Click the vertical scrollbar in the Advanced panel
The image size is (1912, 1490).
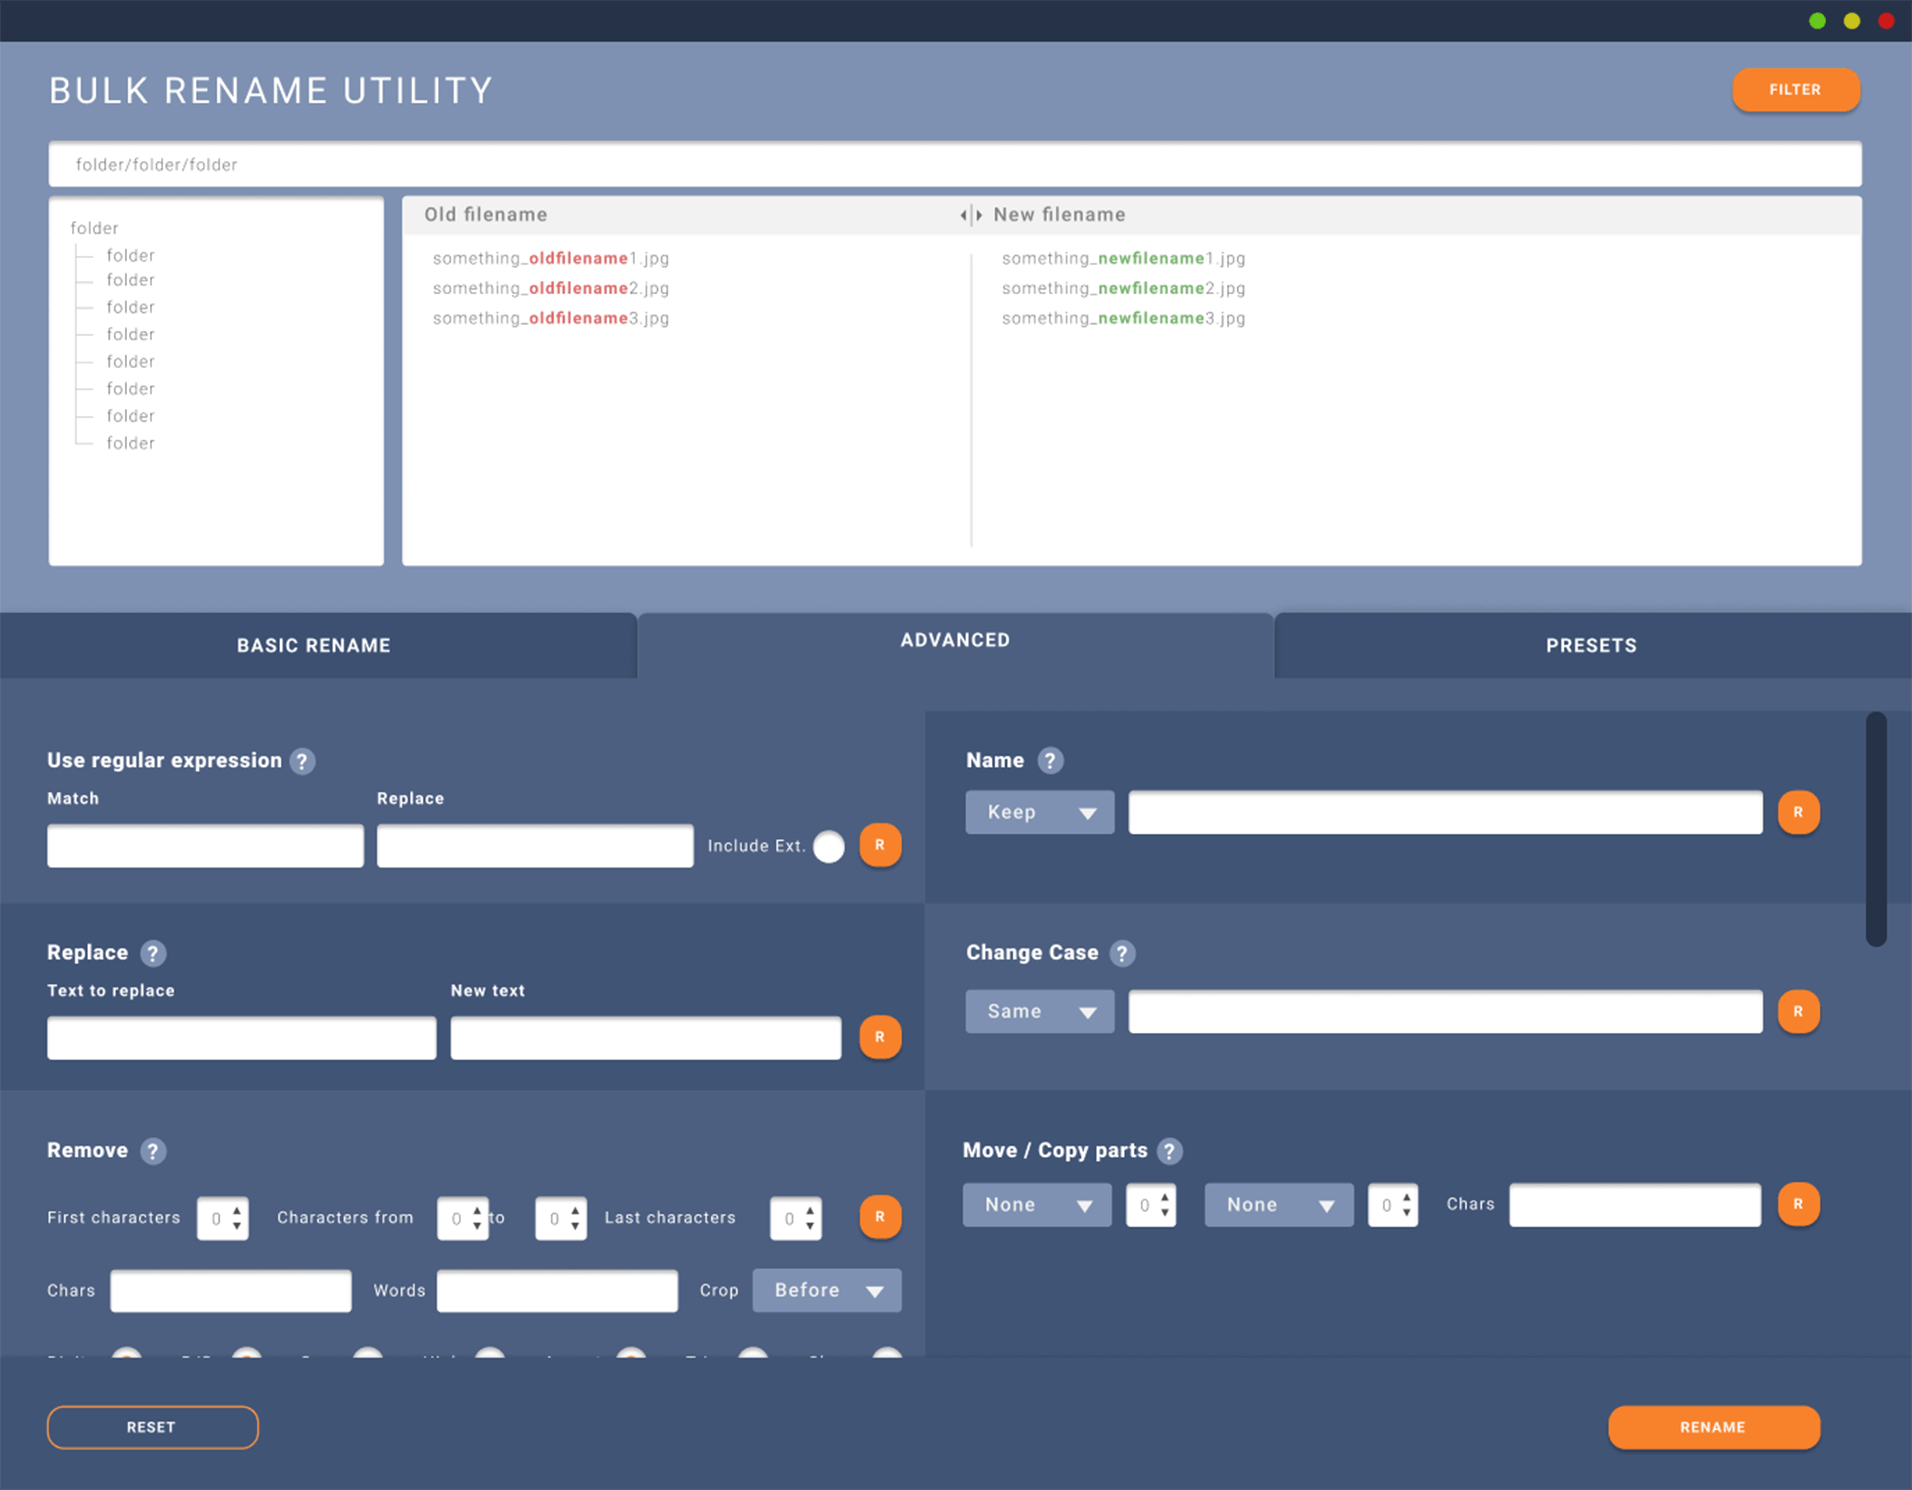1876,828
